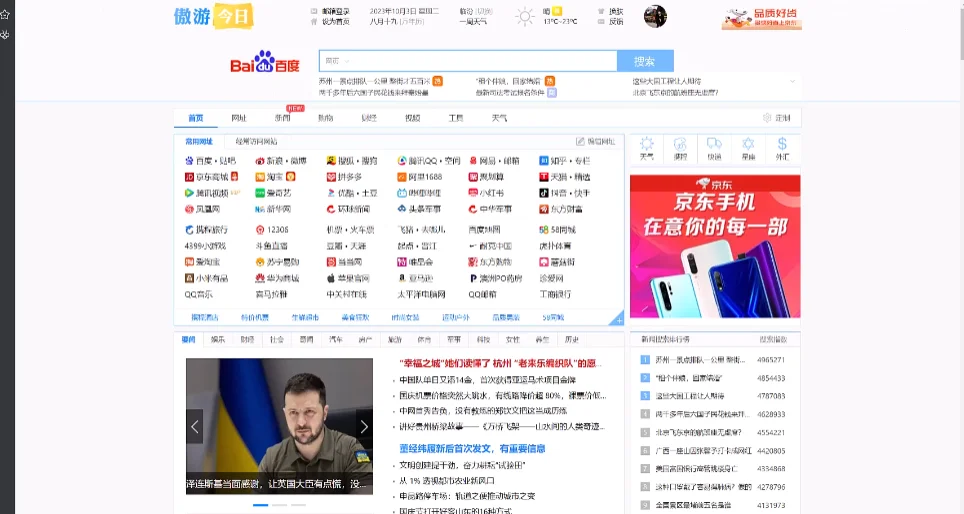The width and height of the screenshot is (964, 514).
Task: Open the 苹果官网 shortcut
Action: point(348,279)
